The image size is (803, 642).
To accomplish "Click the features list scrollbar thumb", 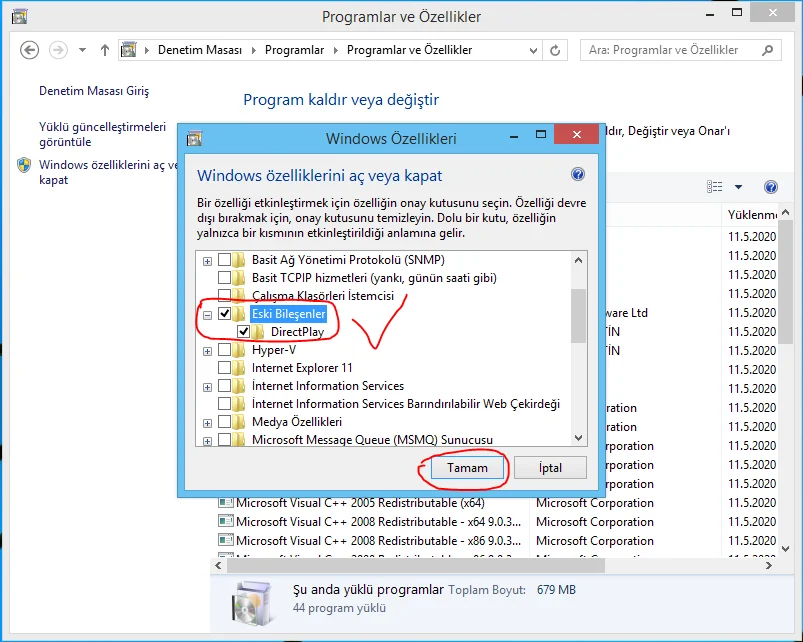I will (578, 315).
